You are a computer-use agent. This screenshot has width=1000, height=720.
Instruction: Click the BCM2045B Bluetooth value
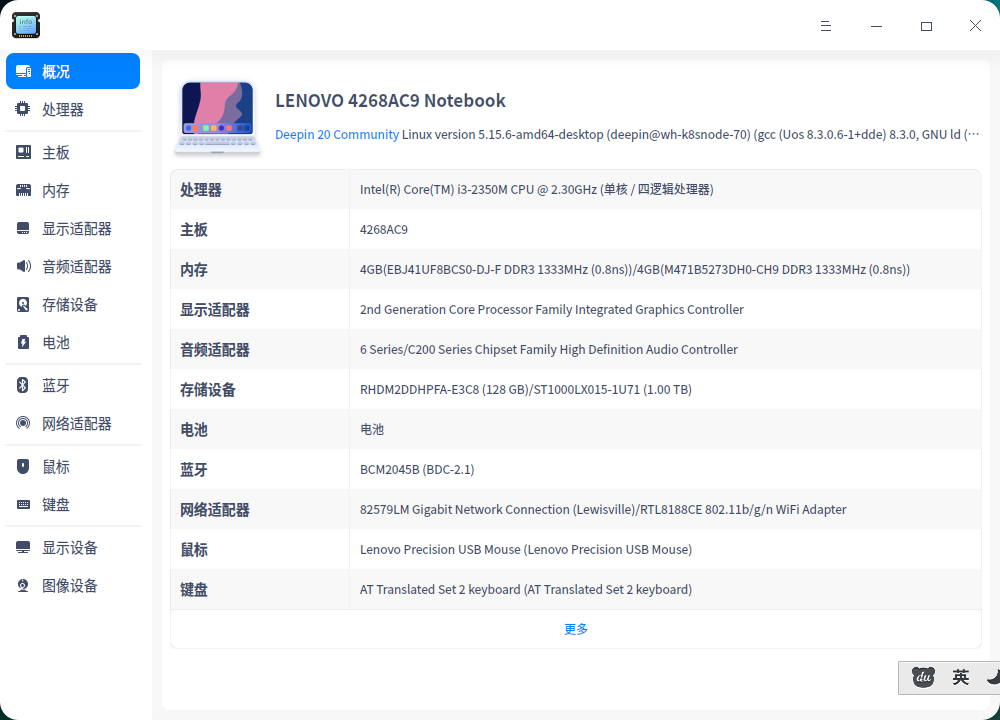(417, 469)
